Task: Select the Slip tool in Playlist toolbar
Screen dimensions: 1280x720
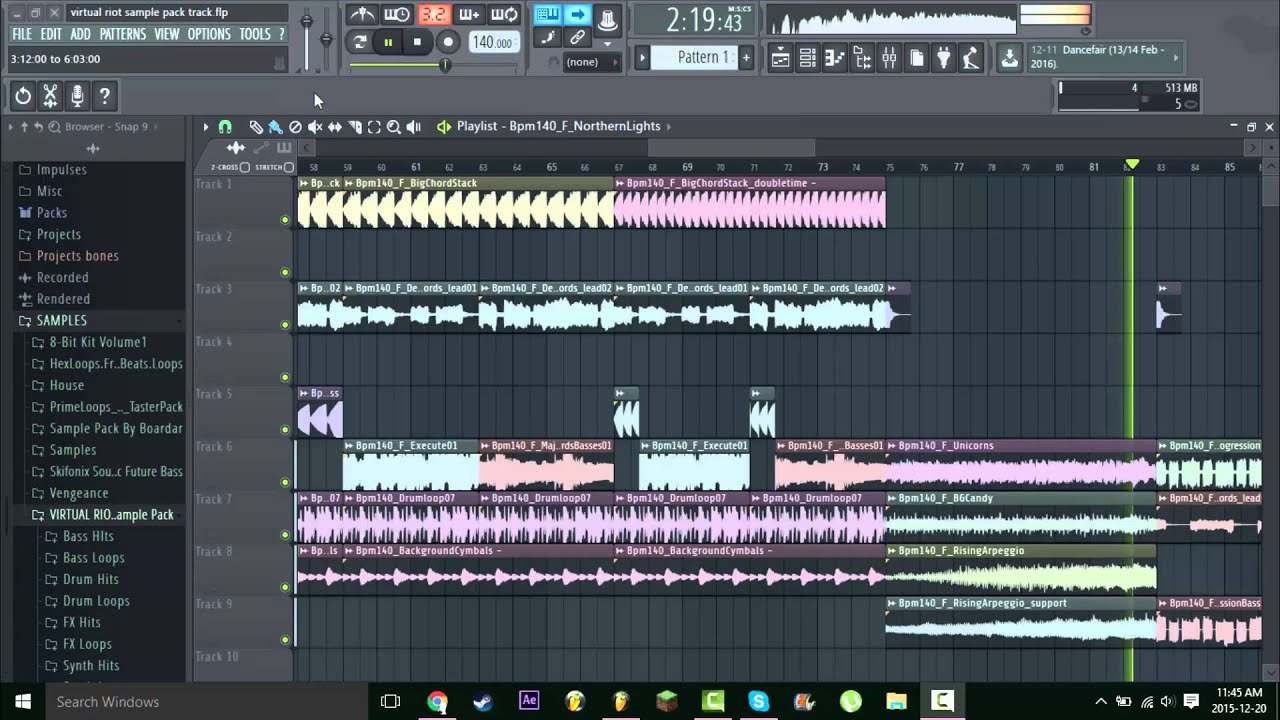Action: [335, 127]
